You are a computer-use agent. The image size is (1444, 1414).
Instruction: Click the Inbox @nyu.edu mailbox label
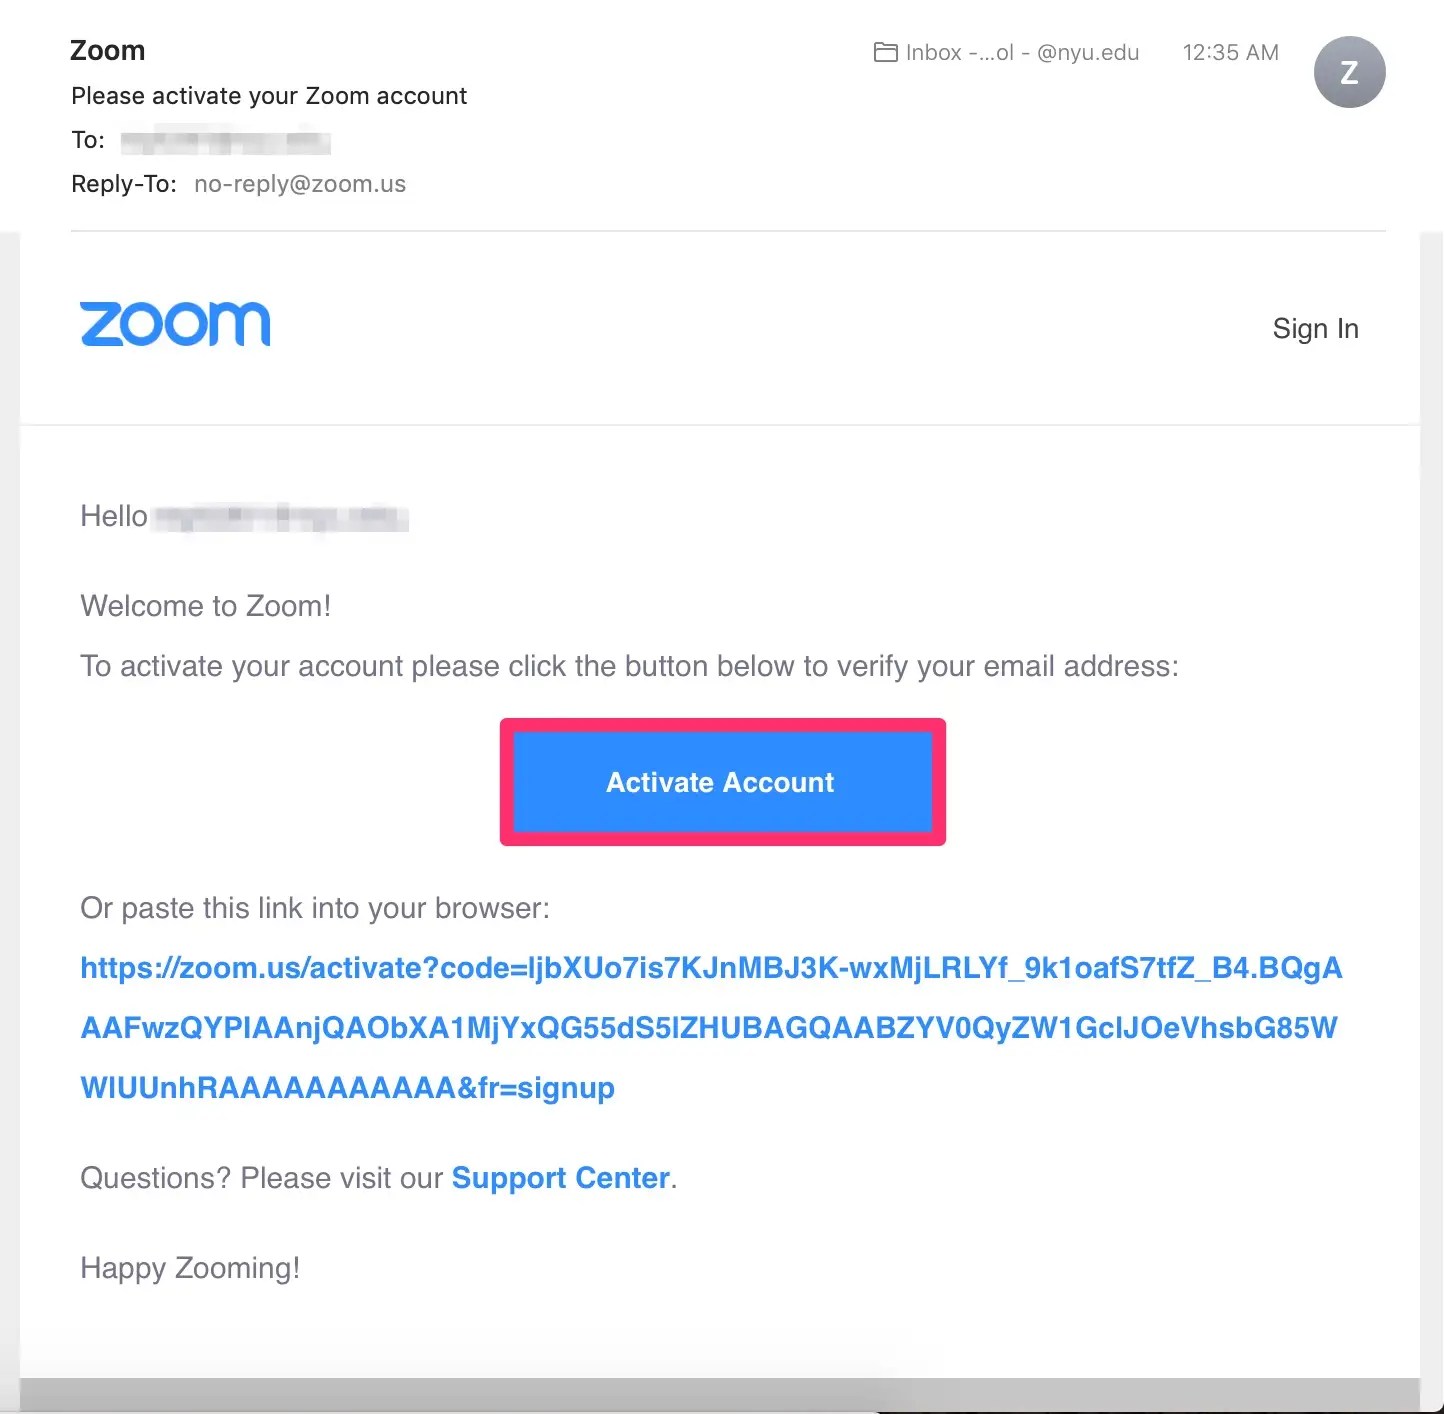click(x=1021, y=52)
